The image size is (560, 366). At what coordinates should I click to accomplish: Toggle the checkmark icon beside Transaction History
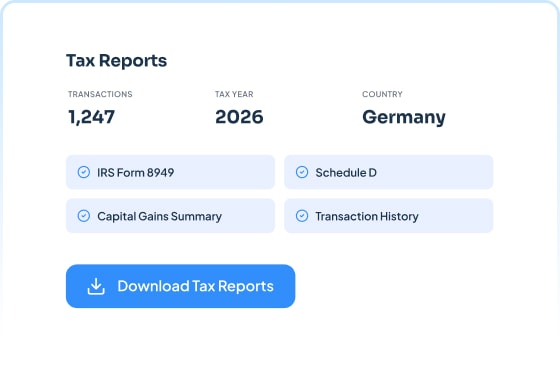pos(302,216)
